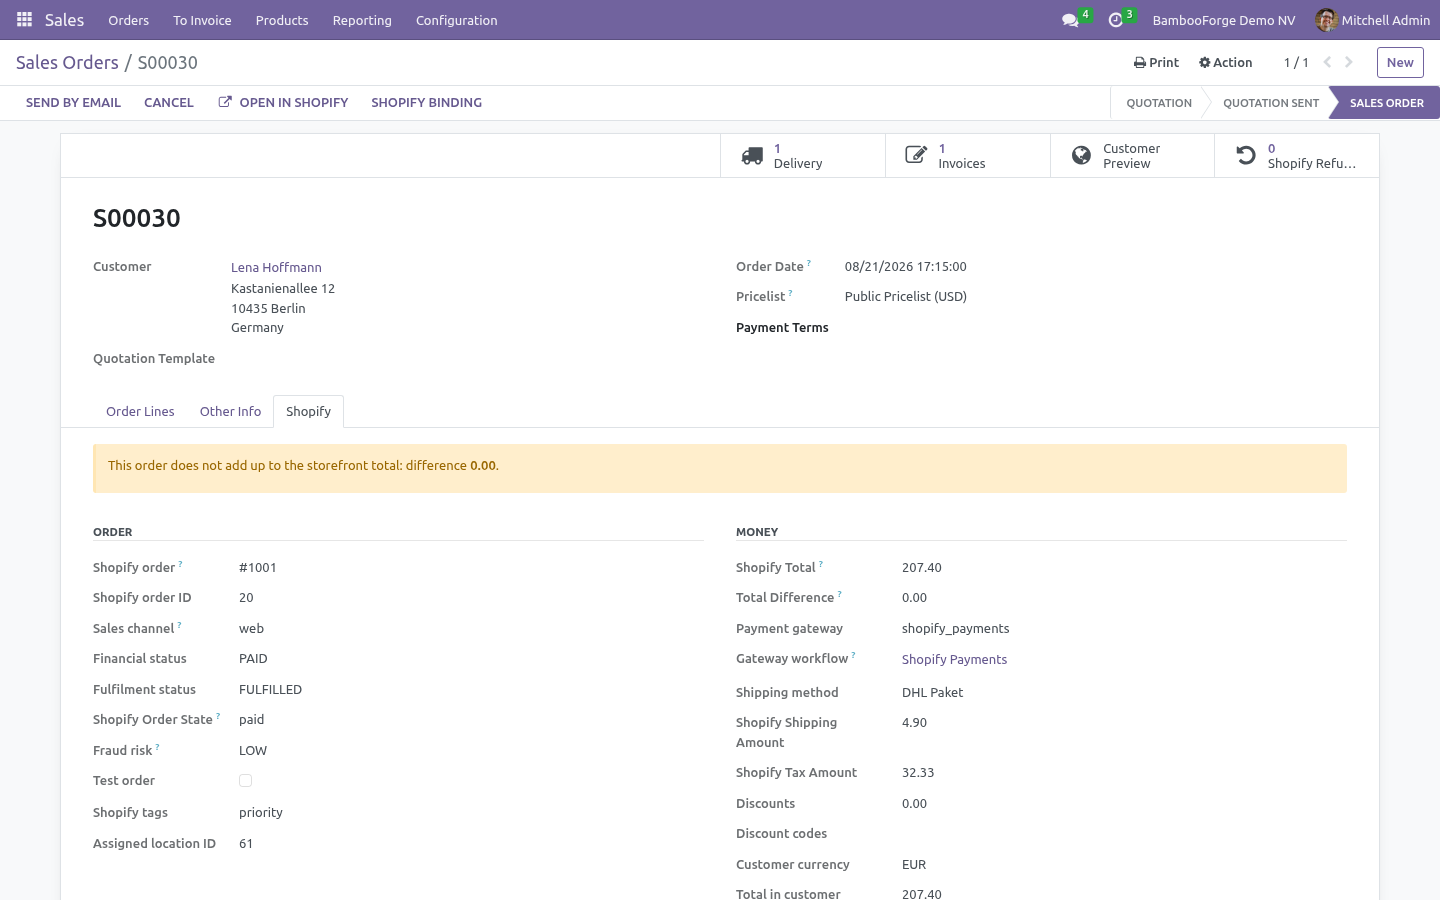Open the Customer Preview stat button
The width and height of the screenshot is (1440, 900).
pos(1132,156)
